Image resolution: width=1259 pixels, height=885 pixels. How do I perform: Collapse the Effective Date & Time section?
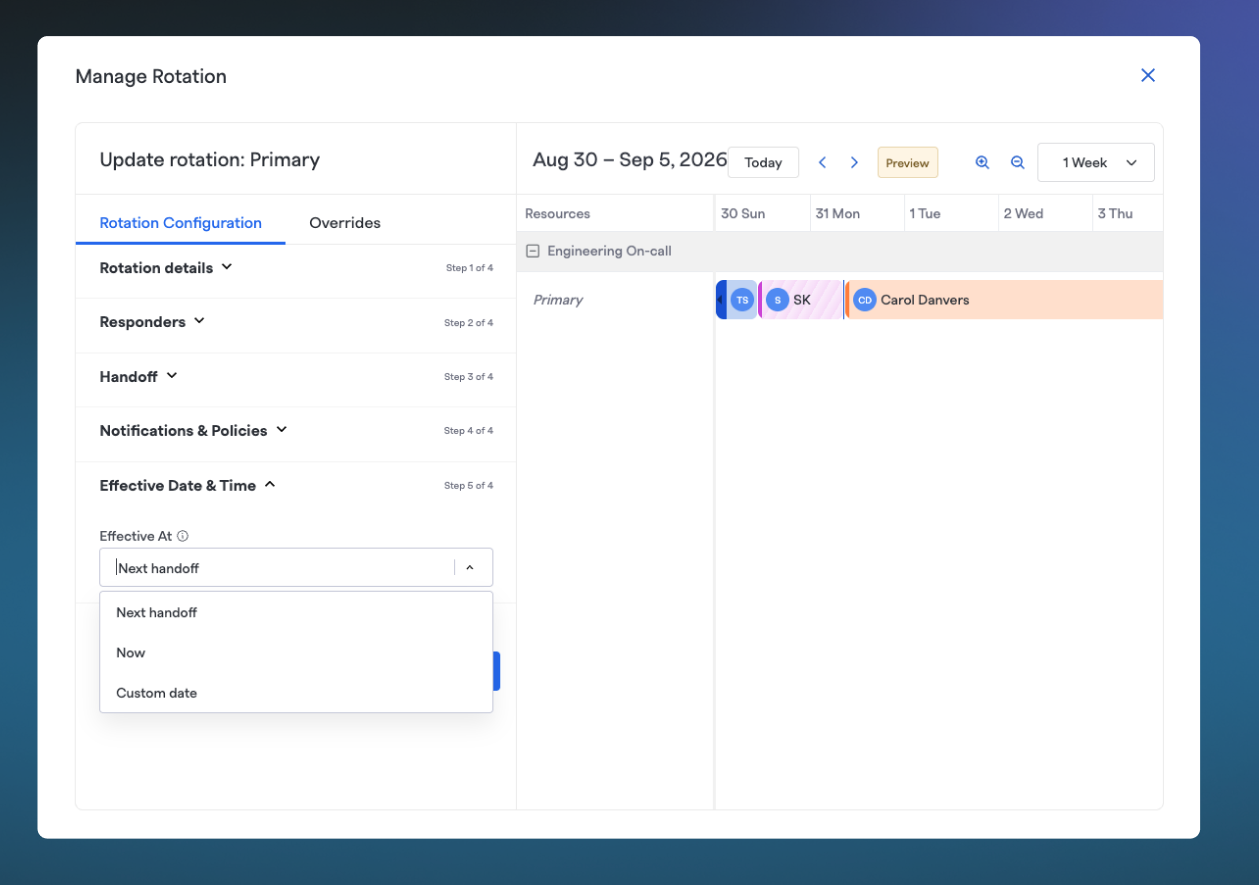click(187, 485)
